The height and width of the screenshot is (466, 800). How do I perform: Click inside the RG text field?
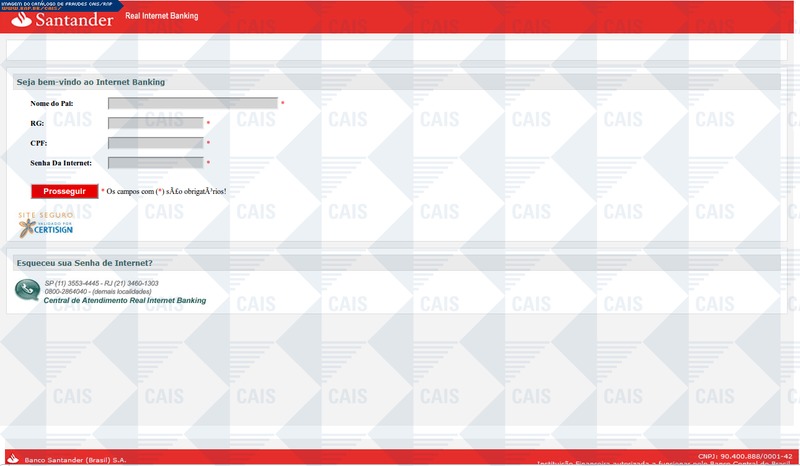tap(155, 123)
